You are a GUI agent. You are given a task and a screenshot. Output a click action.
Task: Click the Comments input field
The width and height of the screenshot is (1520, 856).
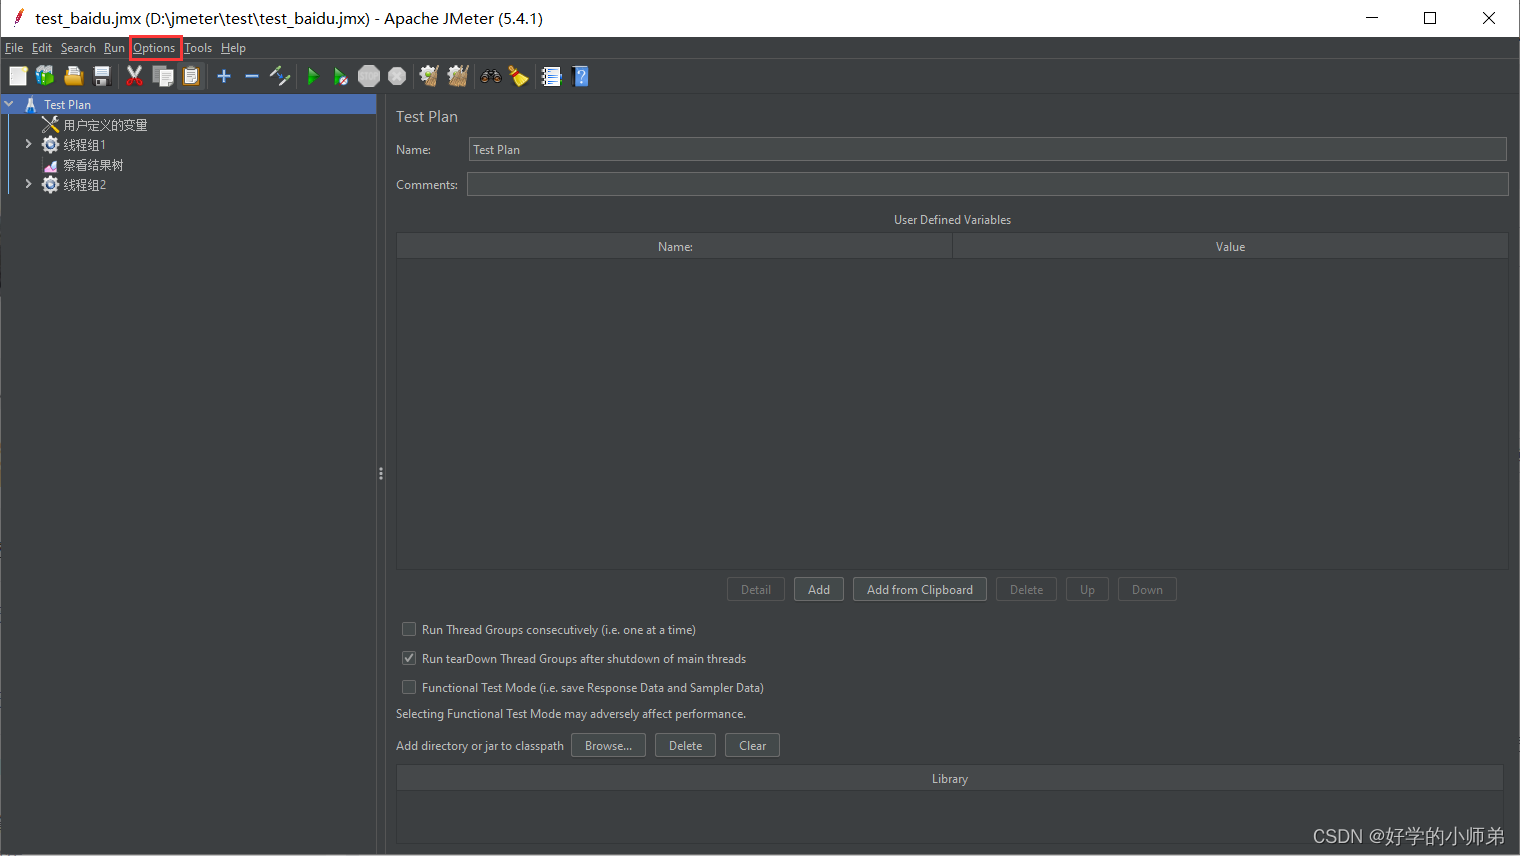pos(987,184)
